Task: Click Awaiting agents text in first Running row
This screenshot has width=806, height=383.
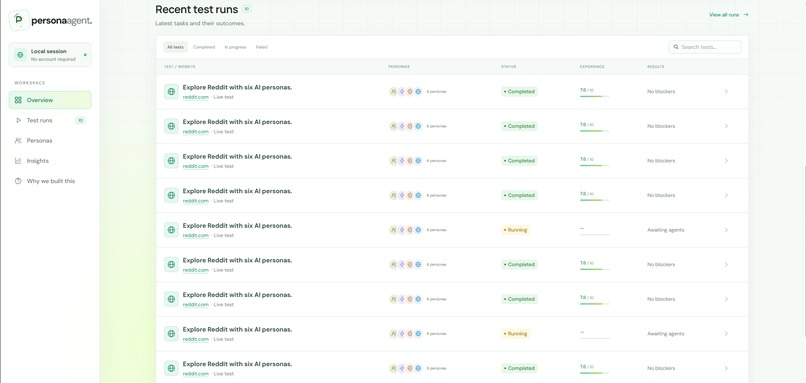Action: 666,230
